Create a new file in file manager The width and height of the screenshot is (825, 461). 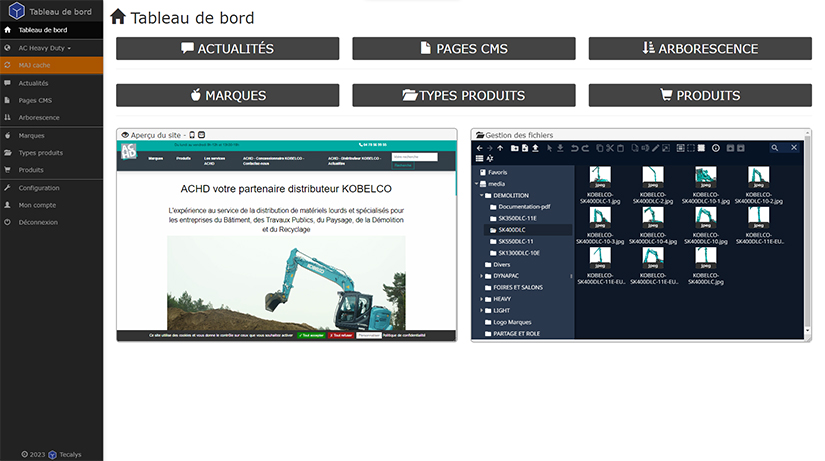525,148
